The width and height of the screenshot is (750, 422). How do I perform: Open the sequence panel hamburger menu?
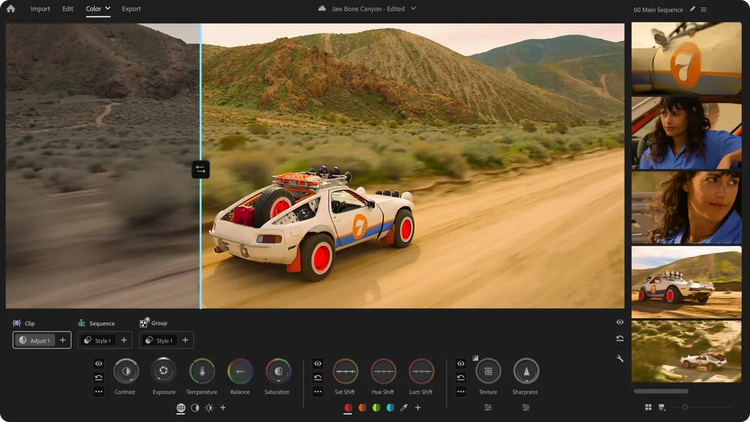point(704,9)
